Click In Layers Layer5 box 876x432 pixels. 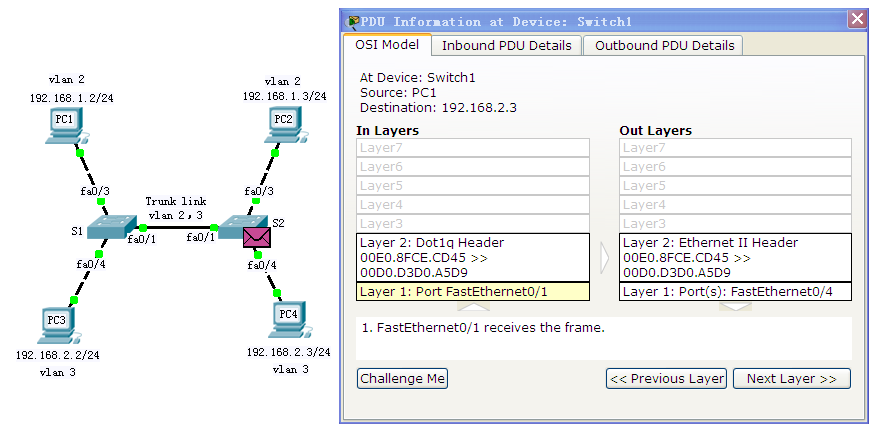click(473, 186)
